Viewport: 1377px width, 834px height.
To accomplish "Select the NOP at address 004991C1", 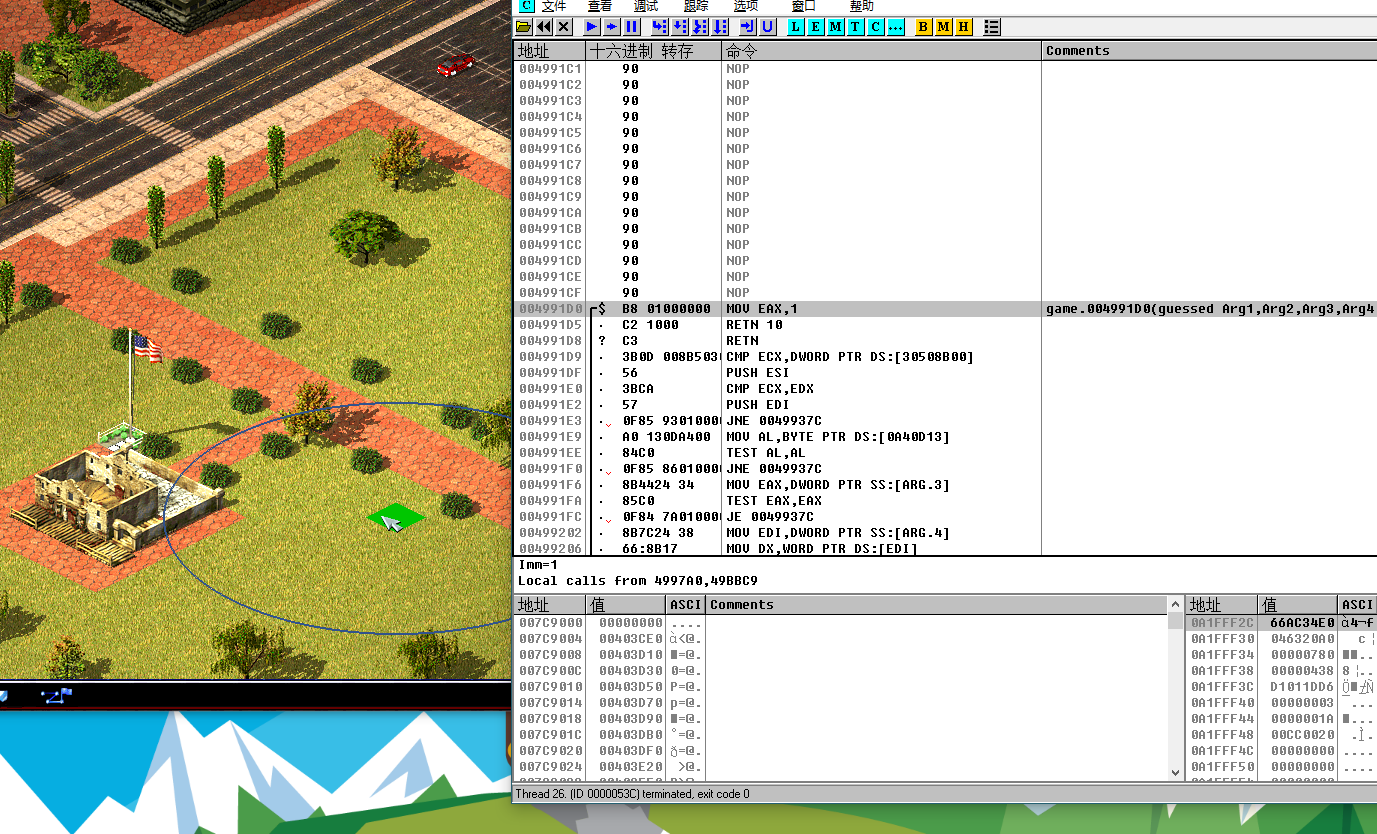I will tap(945, 69).
